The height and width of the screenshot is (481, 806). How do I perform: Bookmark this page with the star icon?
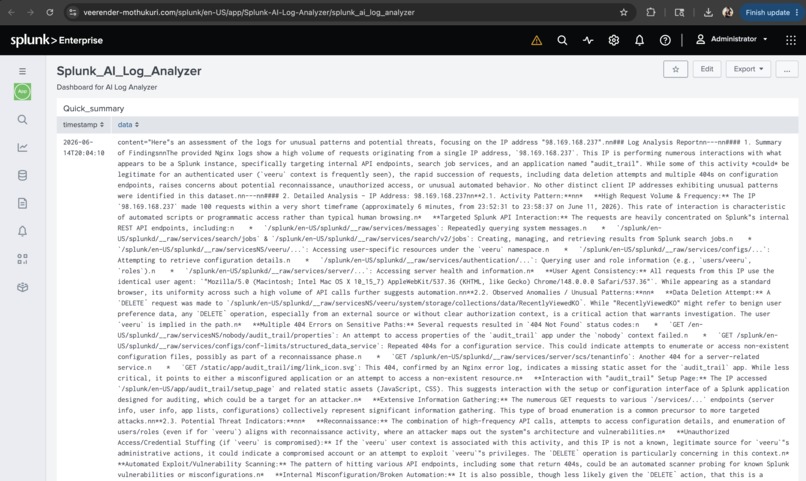pyautogui.click(x=624, y=12)
